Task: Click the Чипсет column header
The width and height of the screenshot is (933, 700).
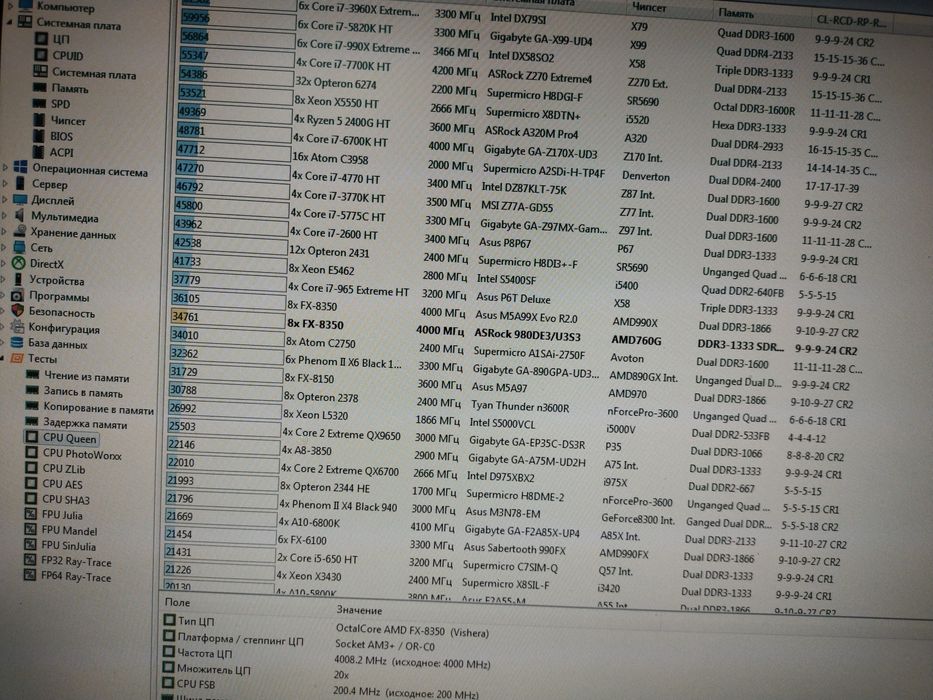Action: pos(649,7)
